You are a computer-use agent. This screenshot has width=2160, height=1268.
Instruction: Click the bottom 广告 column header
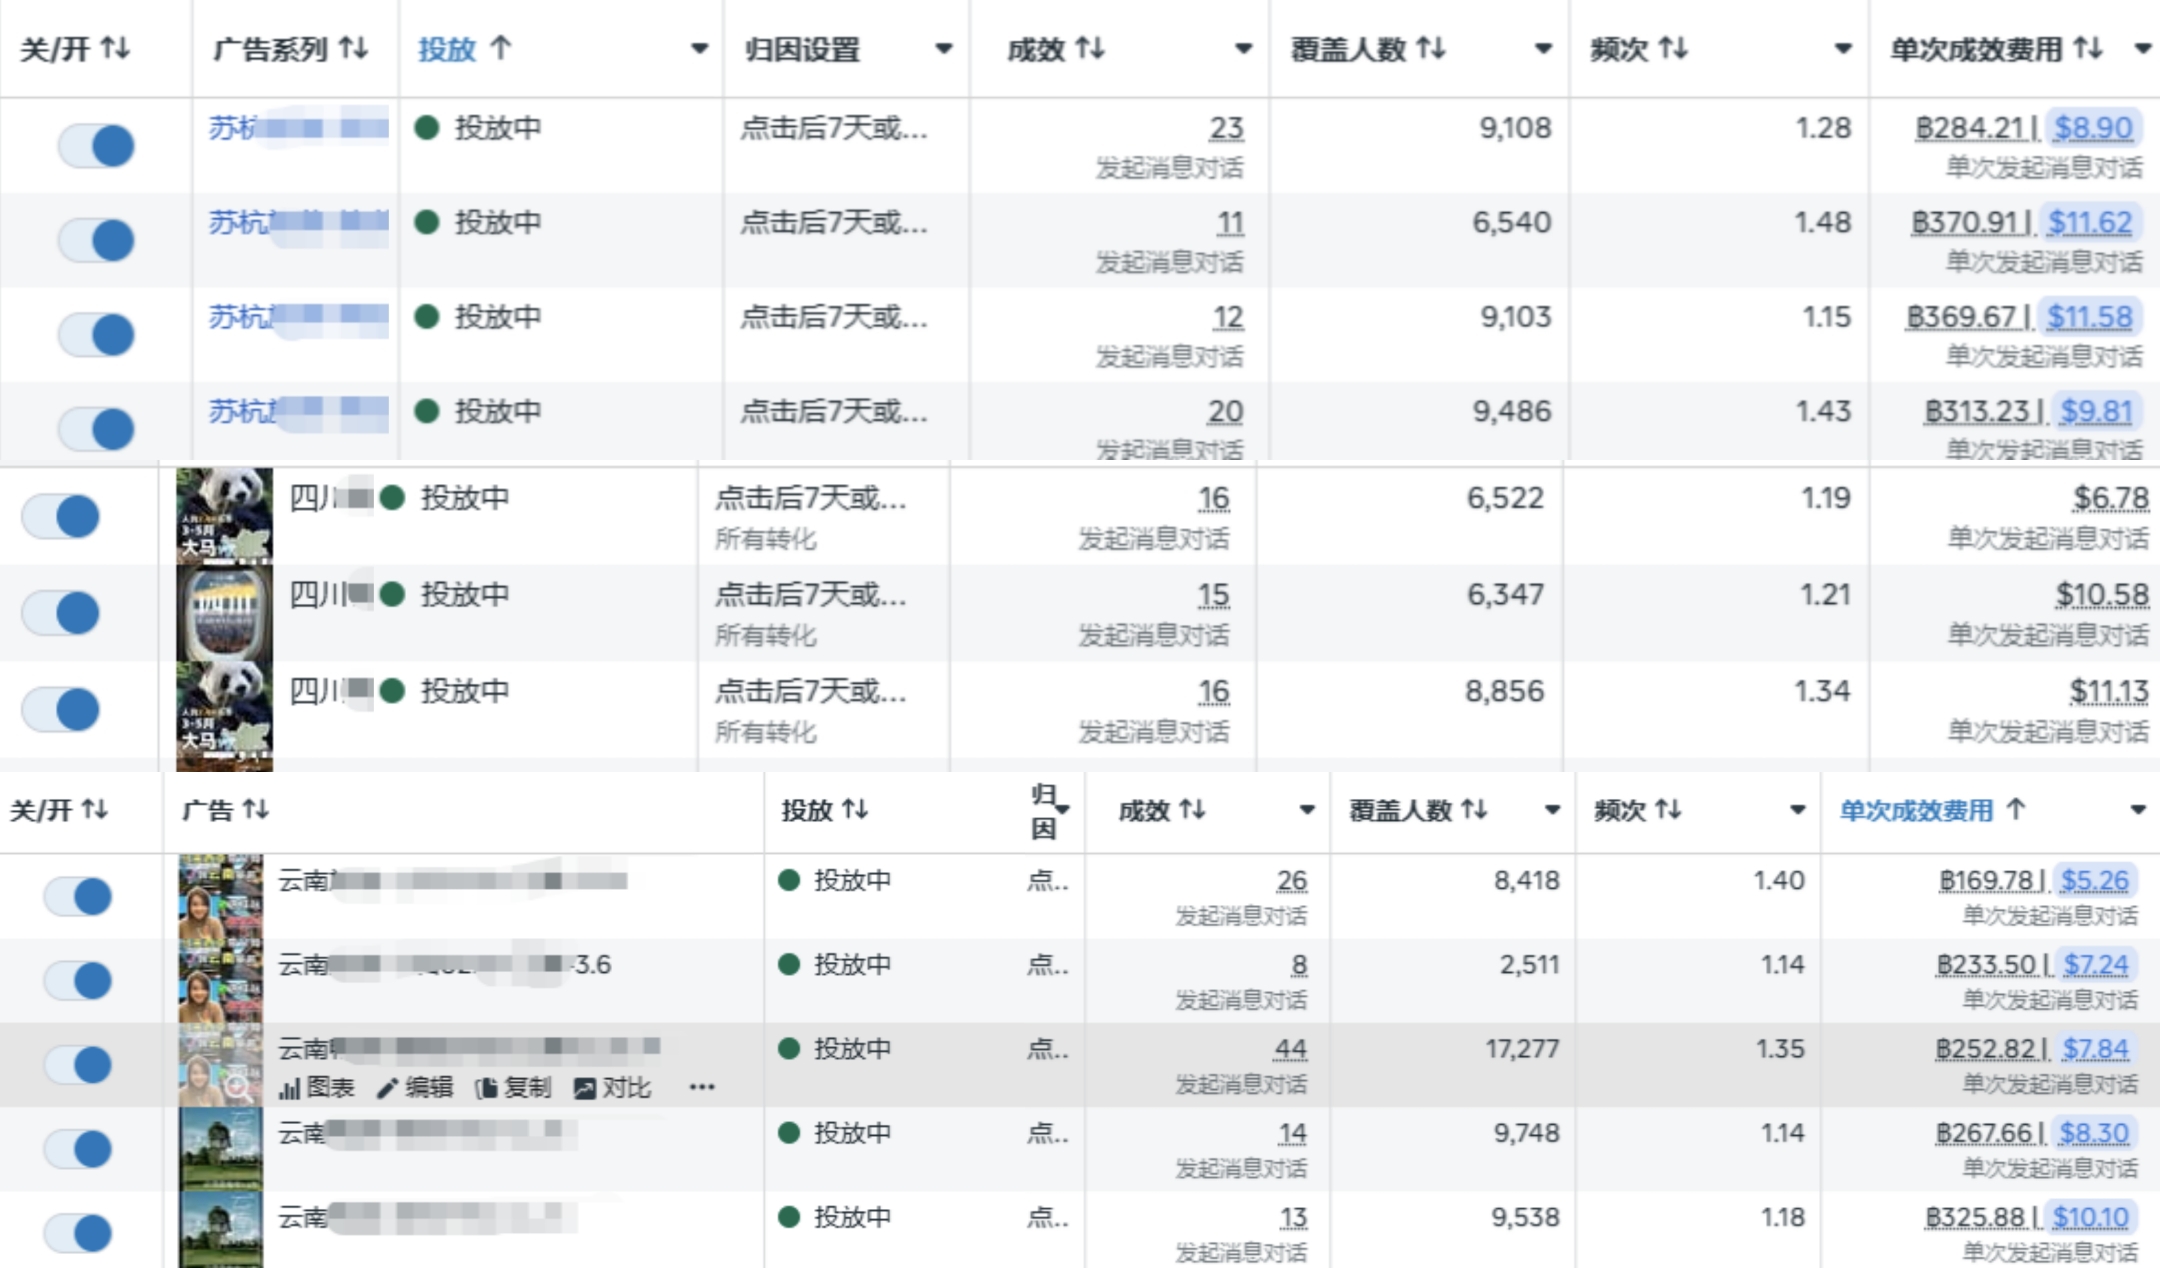click(x=207, y=810)
